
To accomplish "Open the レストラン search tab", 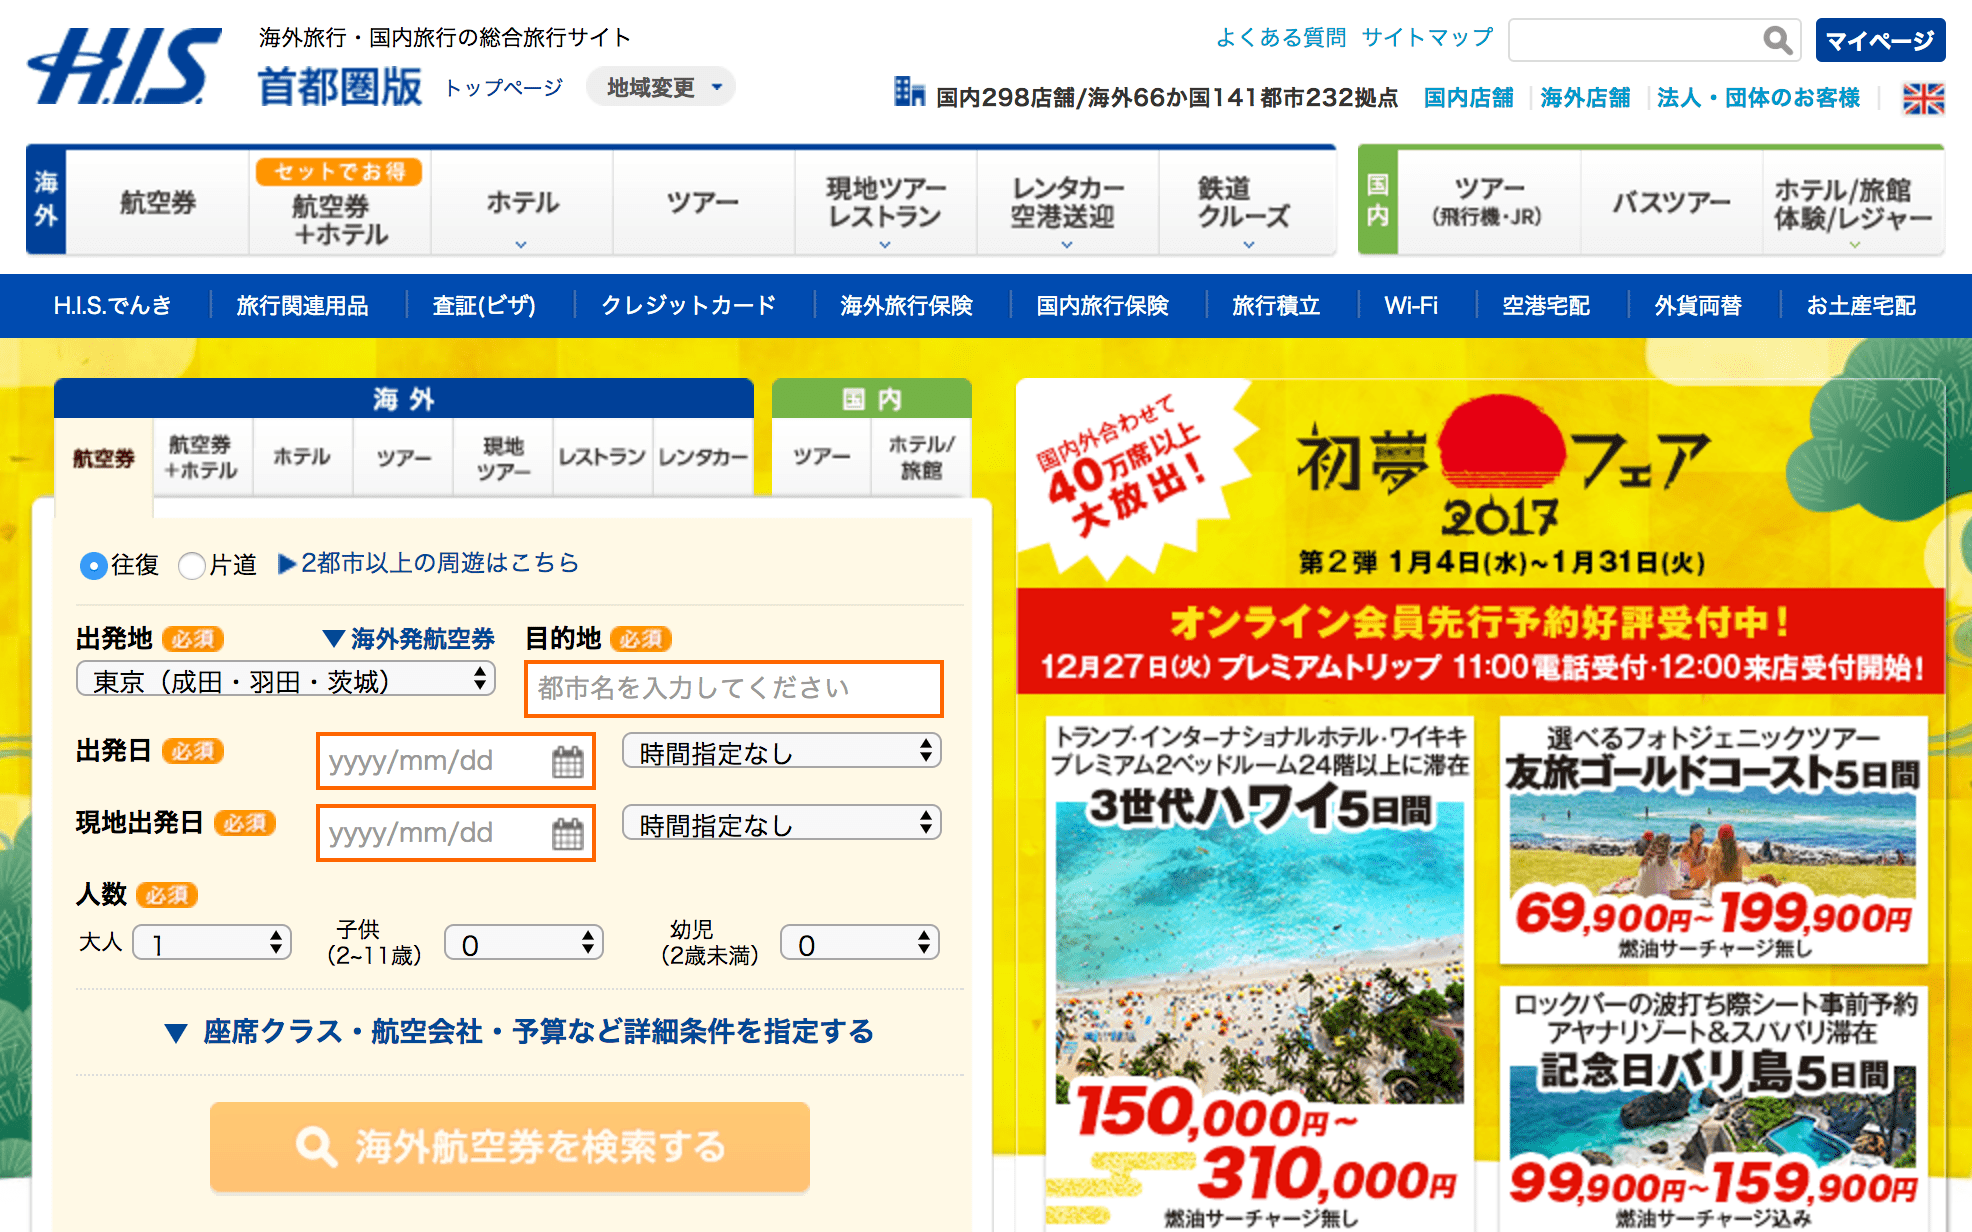I will click(x=602, y=457).
